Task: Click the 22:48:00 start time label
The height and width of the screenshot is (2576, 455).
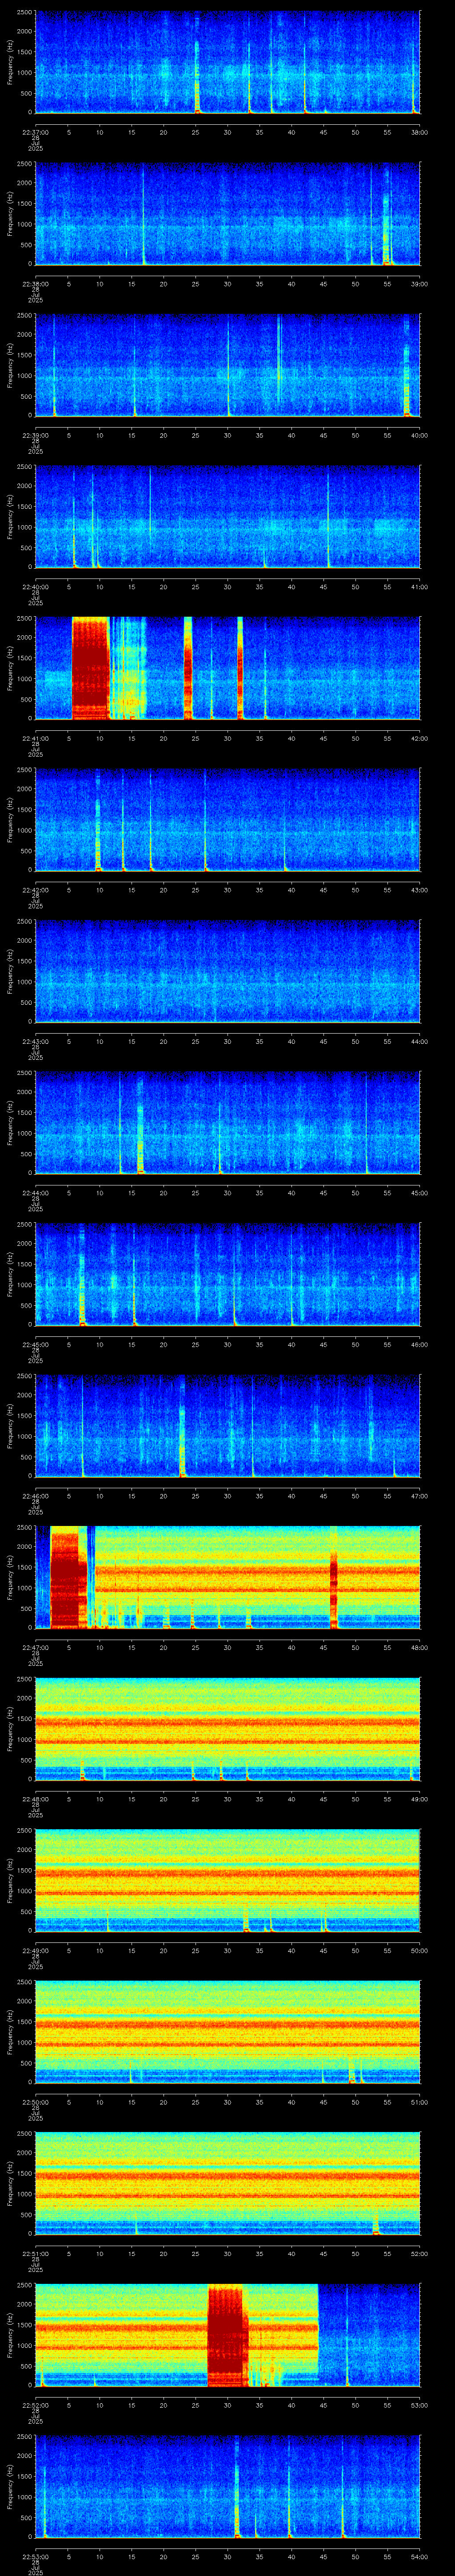Action: [x=35, y=1799]
